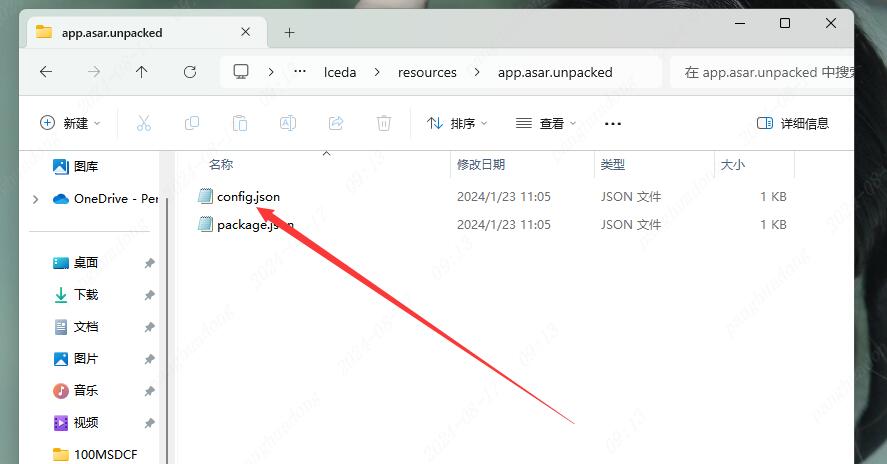Select the config.json file name
887x464 pixels.
coord(248,196)
